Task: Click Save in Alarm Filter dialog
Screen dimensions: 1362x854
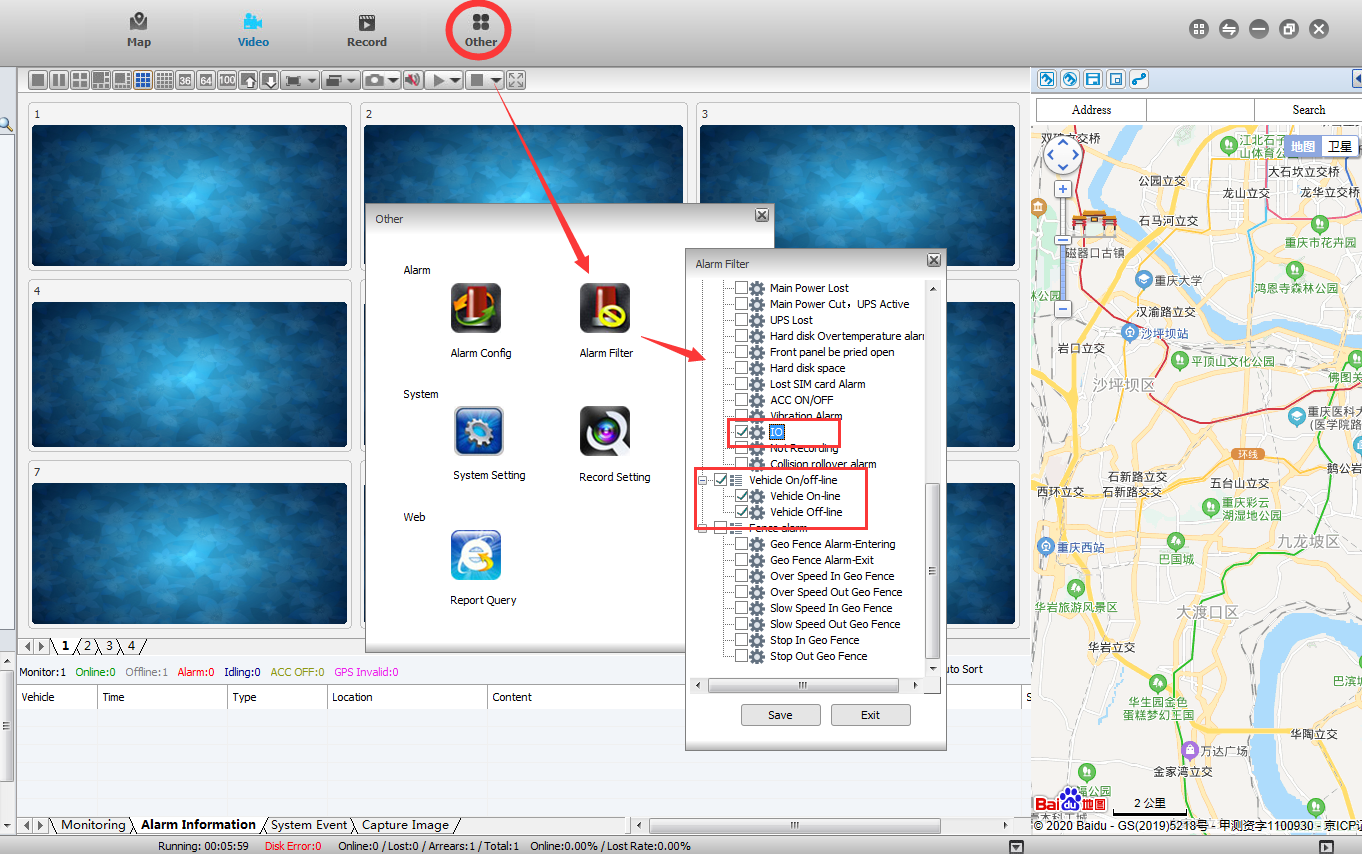Action: pyautogui.click(x=780, y=715)
